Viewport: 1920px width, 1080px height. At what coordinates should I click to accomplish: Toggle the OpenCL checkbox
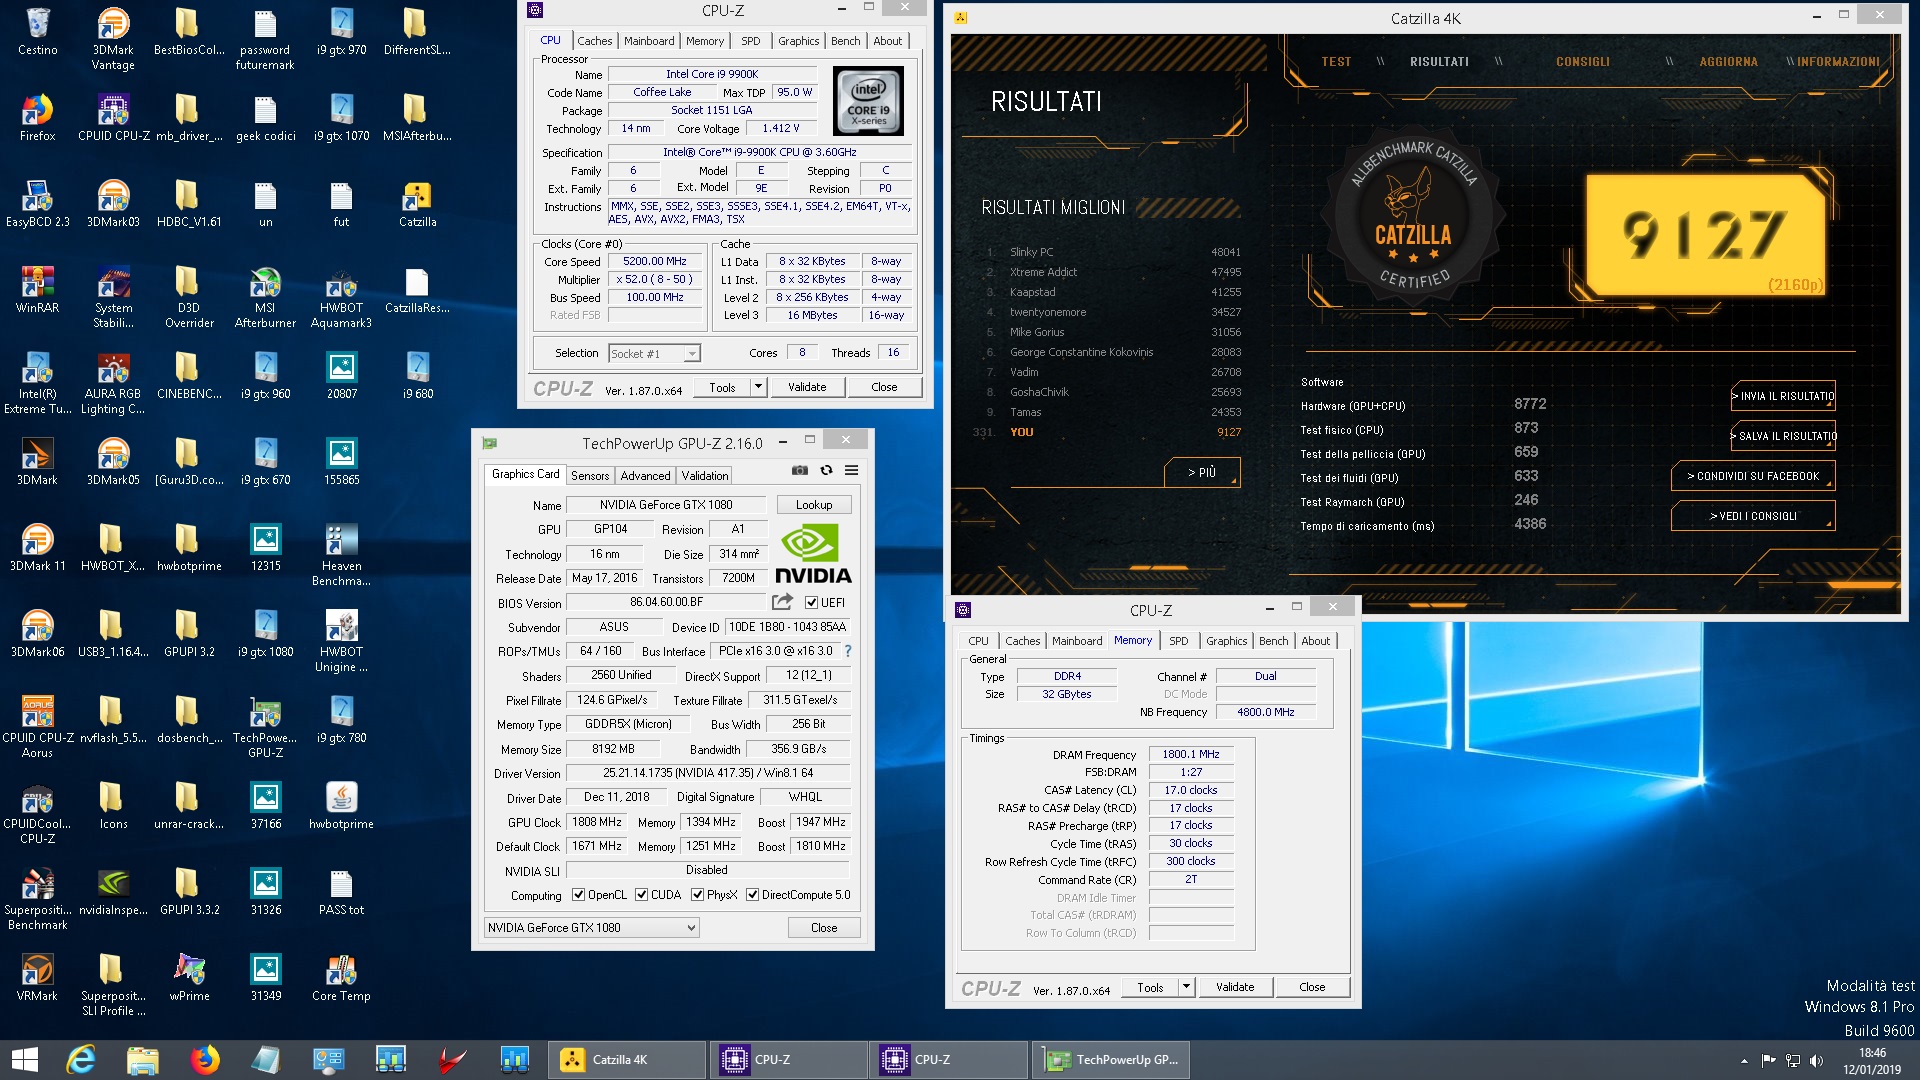578,895
